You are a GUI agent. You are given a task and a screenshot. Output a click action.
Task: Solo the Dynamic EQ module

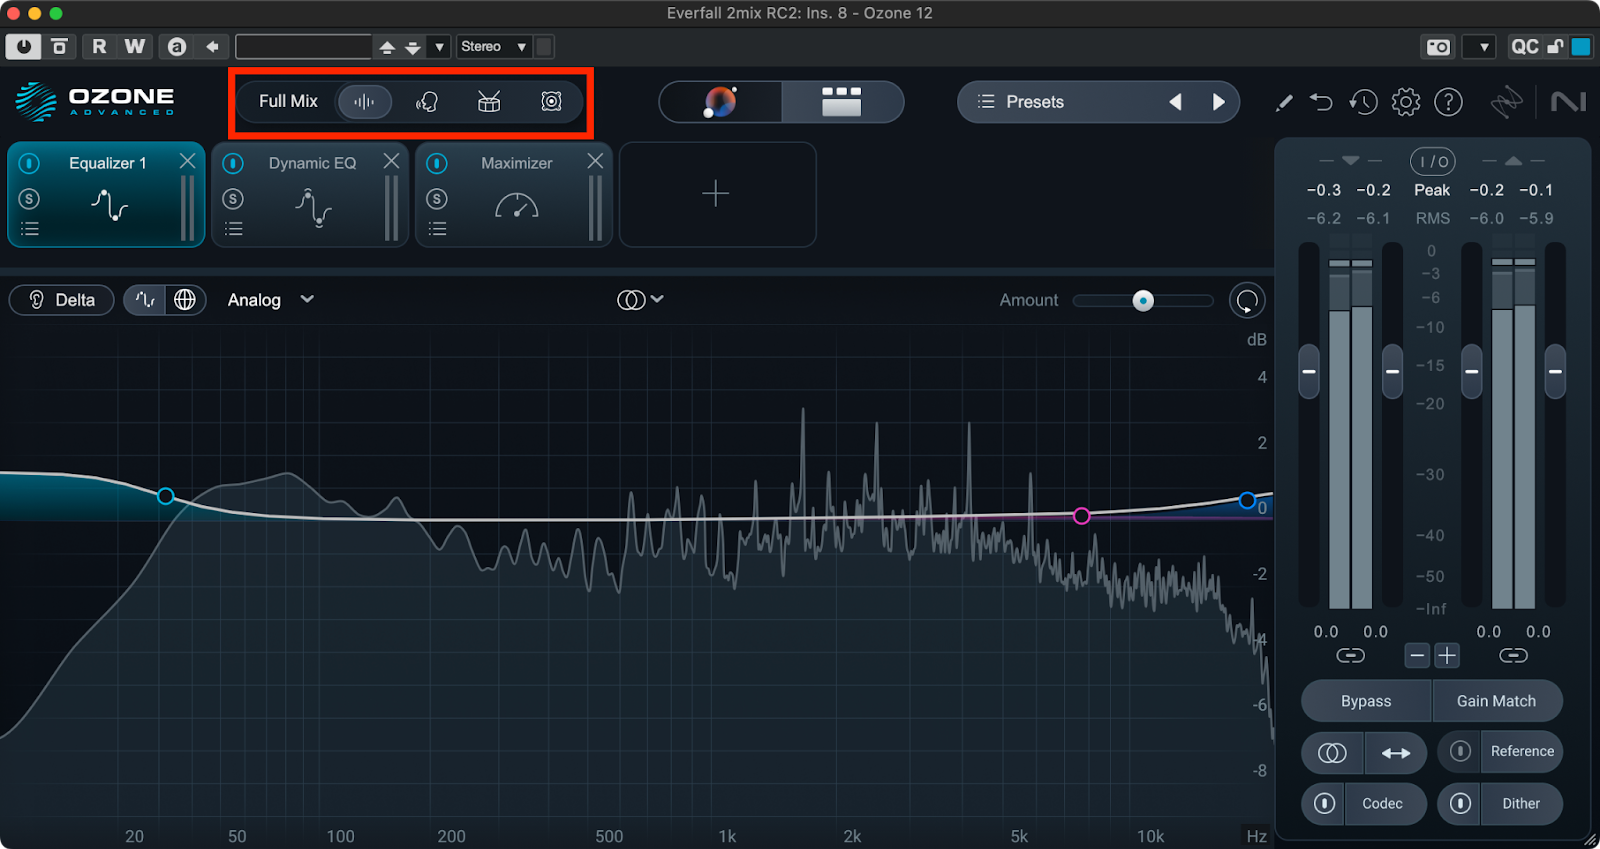point(233,199)
